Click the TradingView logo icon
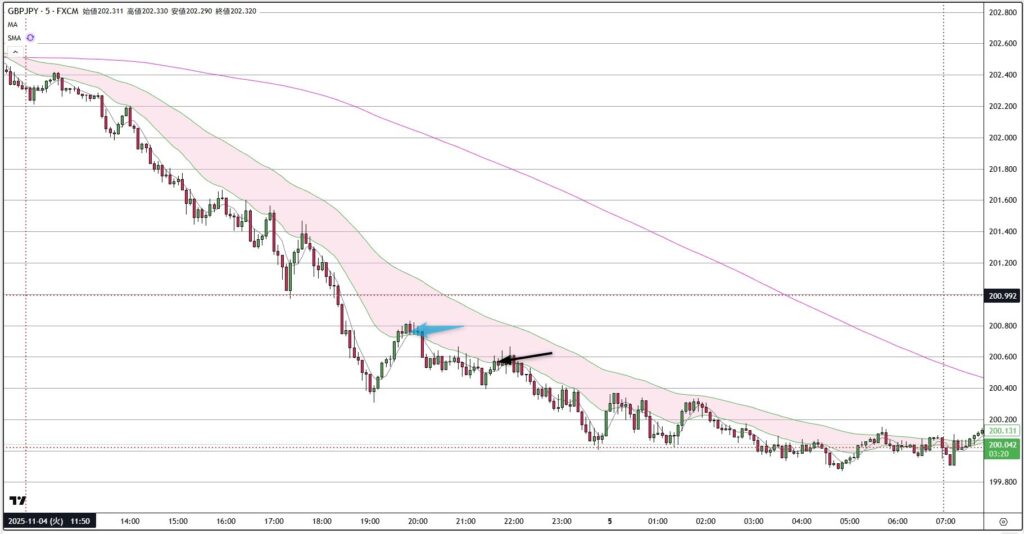 click(x=18, y=501)
